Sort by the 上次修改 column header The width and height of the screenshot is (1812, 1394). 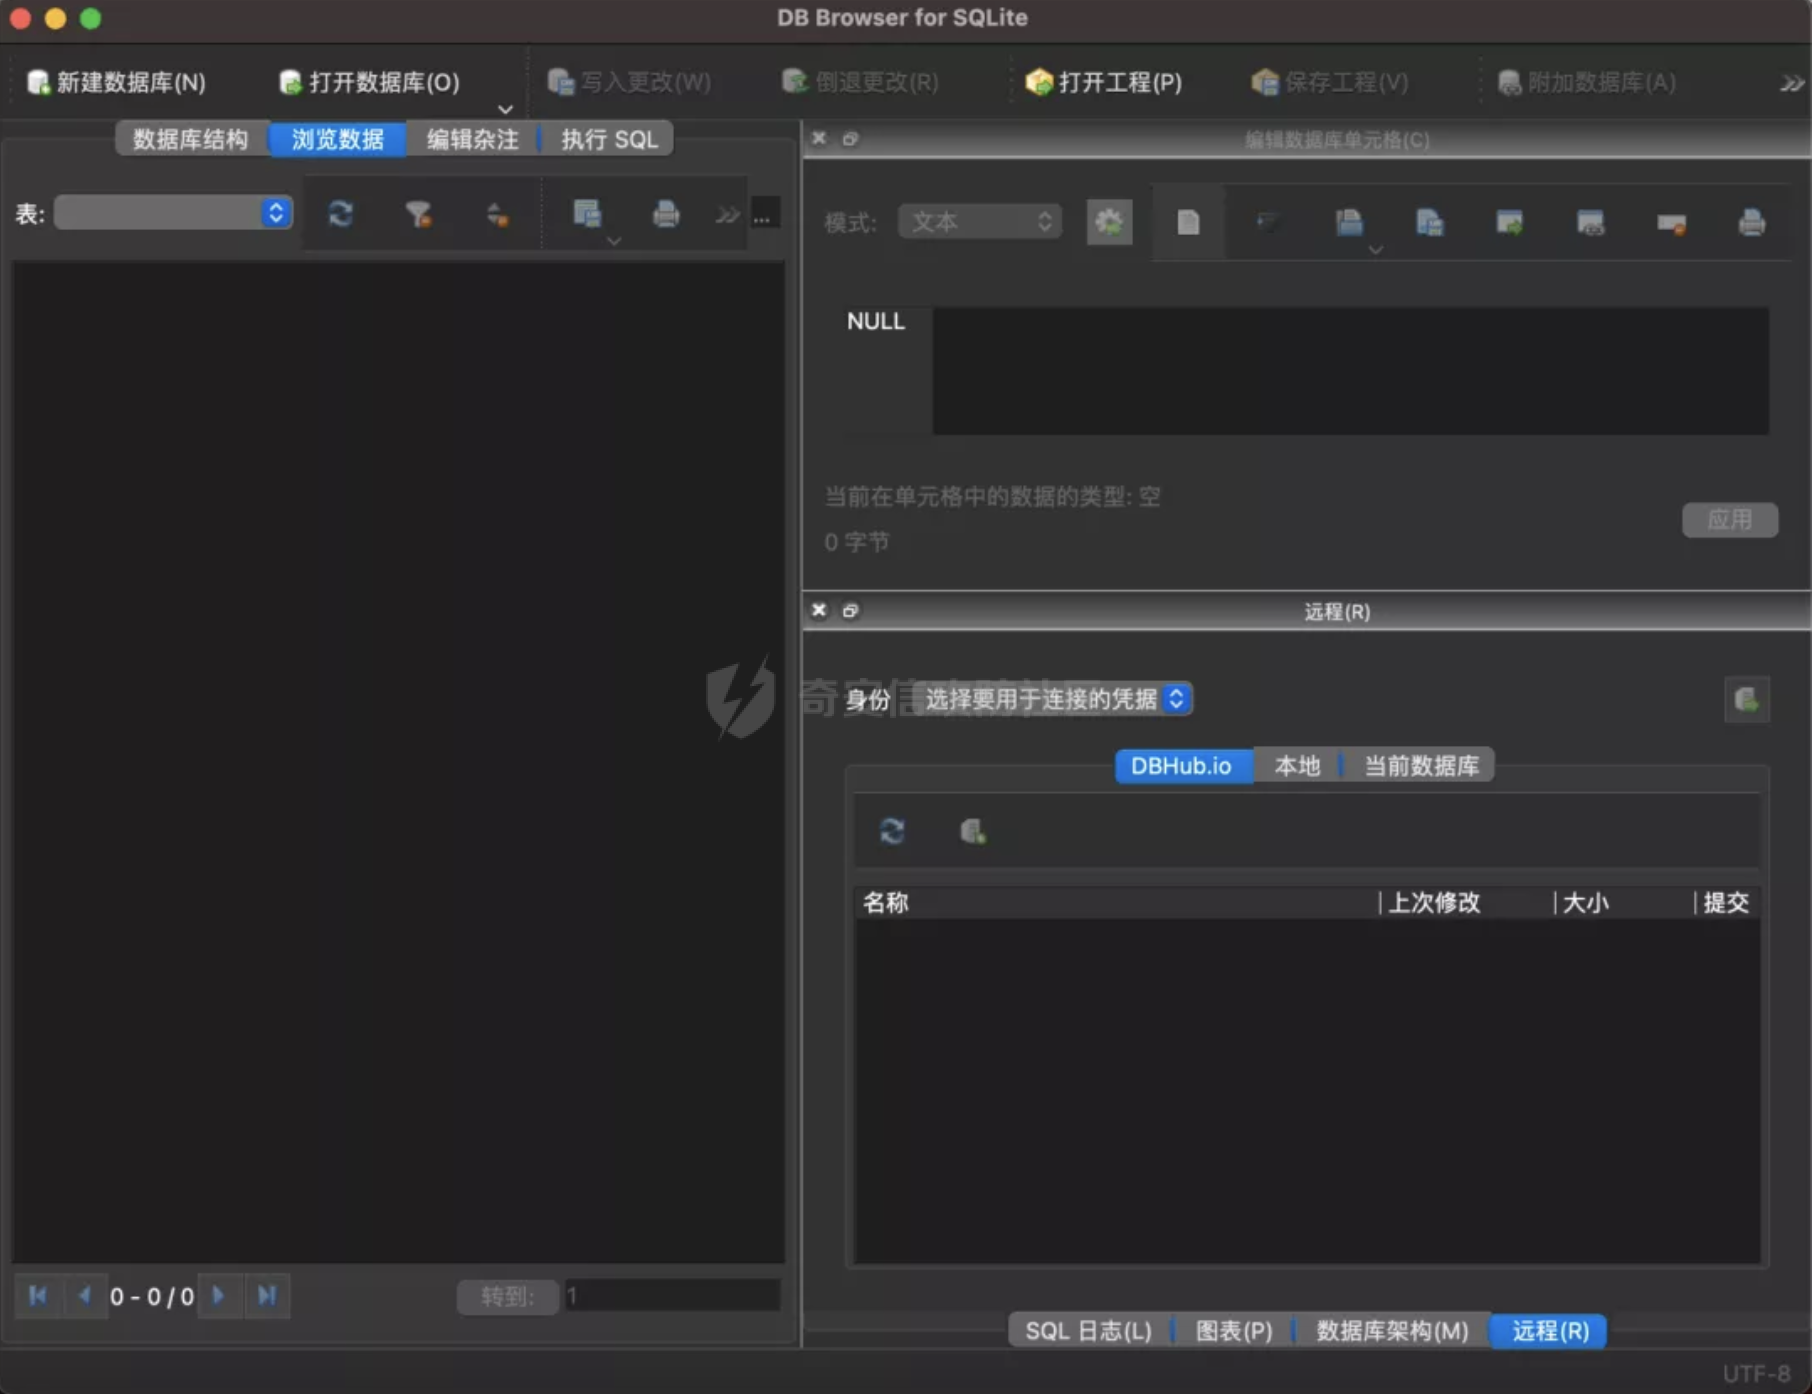click(1467, 902)
